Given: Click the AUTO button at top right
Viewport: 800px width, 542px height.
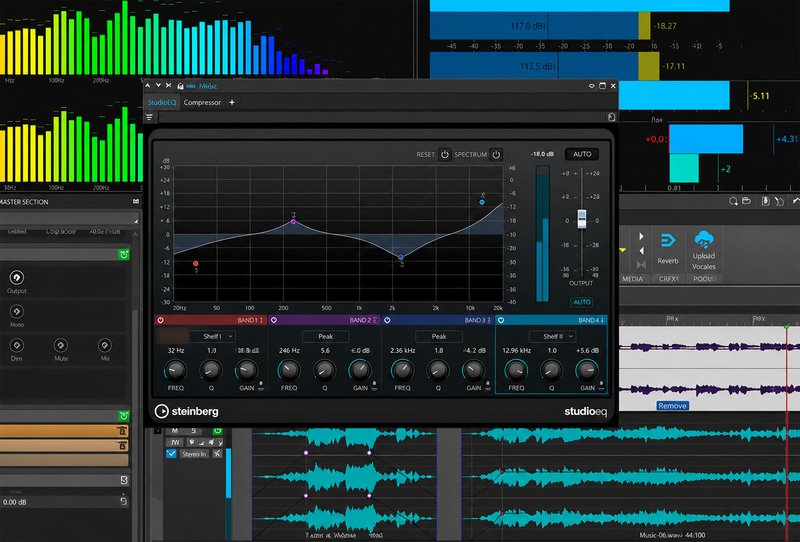Looking at the screenshot, I should pyautogui.click(x=582, y=154).
